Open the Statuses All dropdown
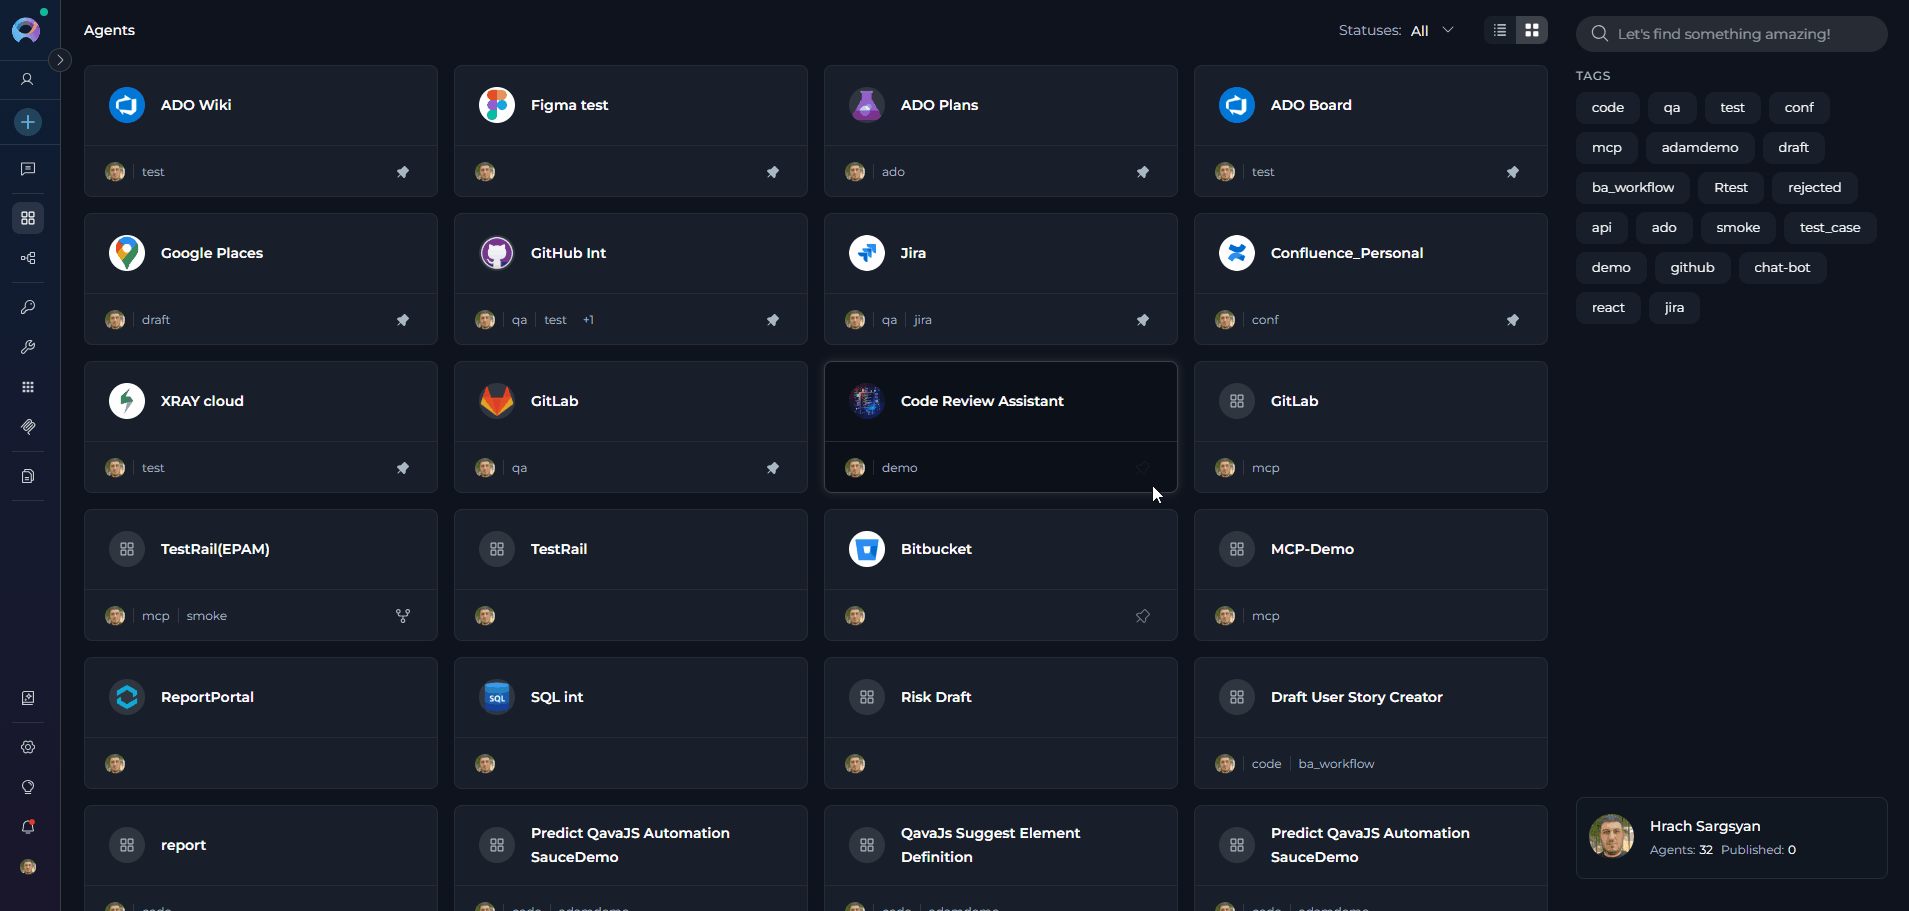 [1430, 30]
